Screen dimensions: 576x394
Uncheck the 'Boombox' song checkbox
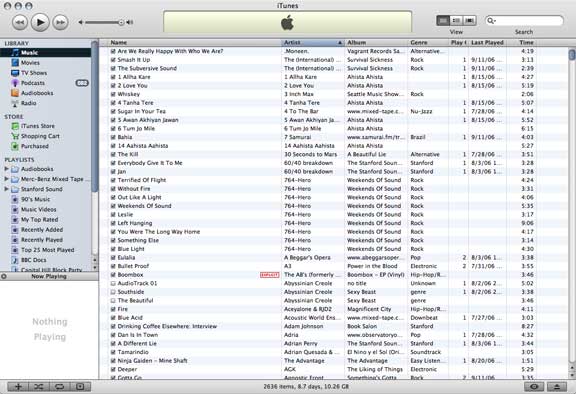[x=113, y=275]
